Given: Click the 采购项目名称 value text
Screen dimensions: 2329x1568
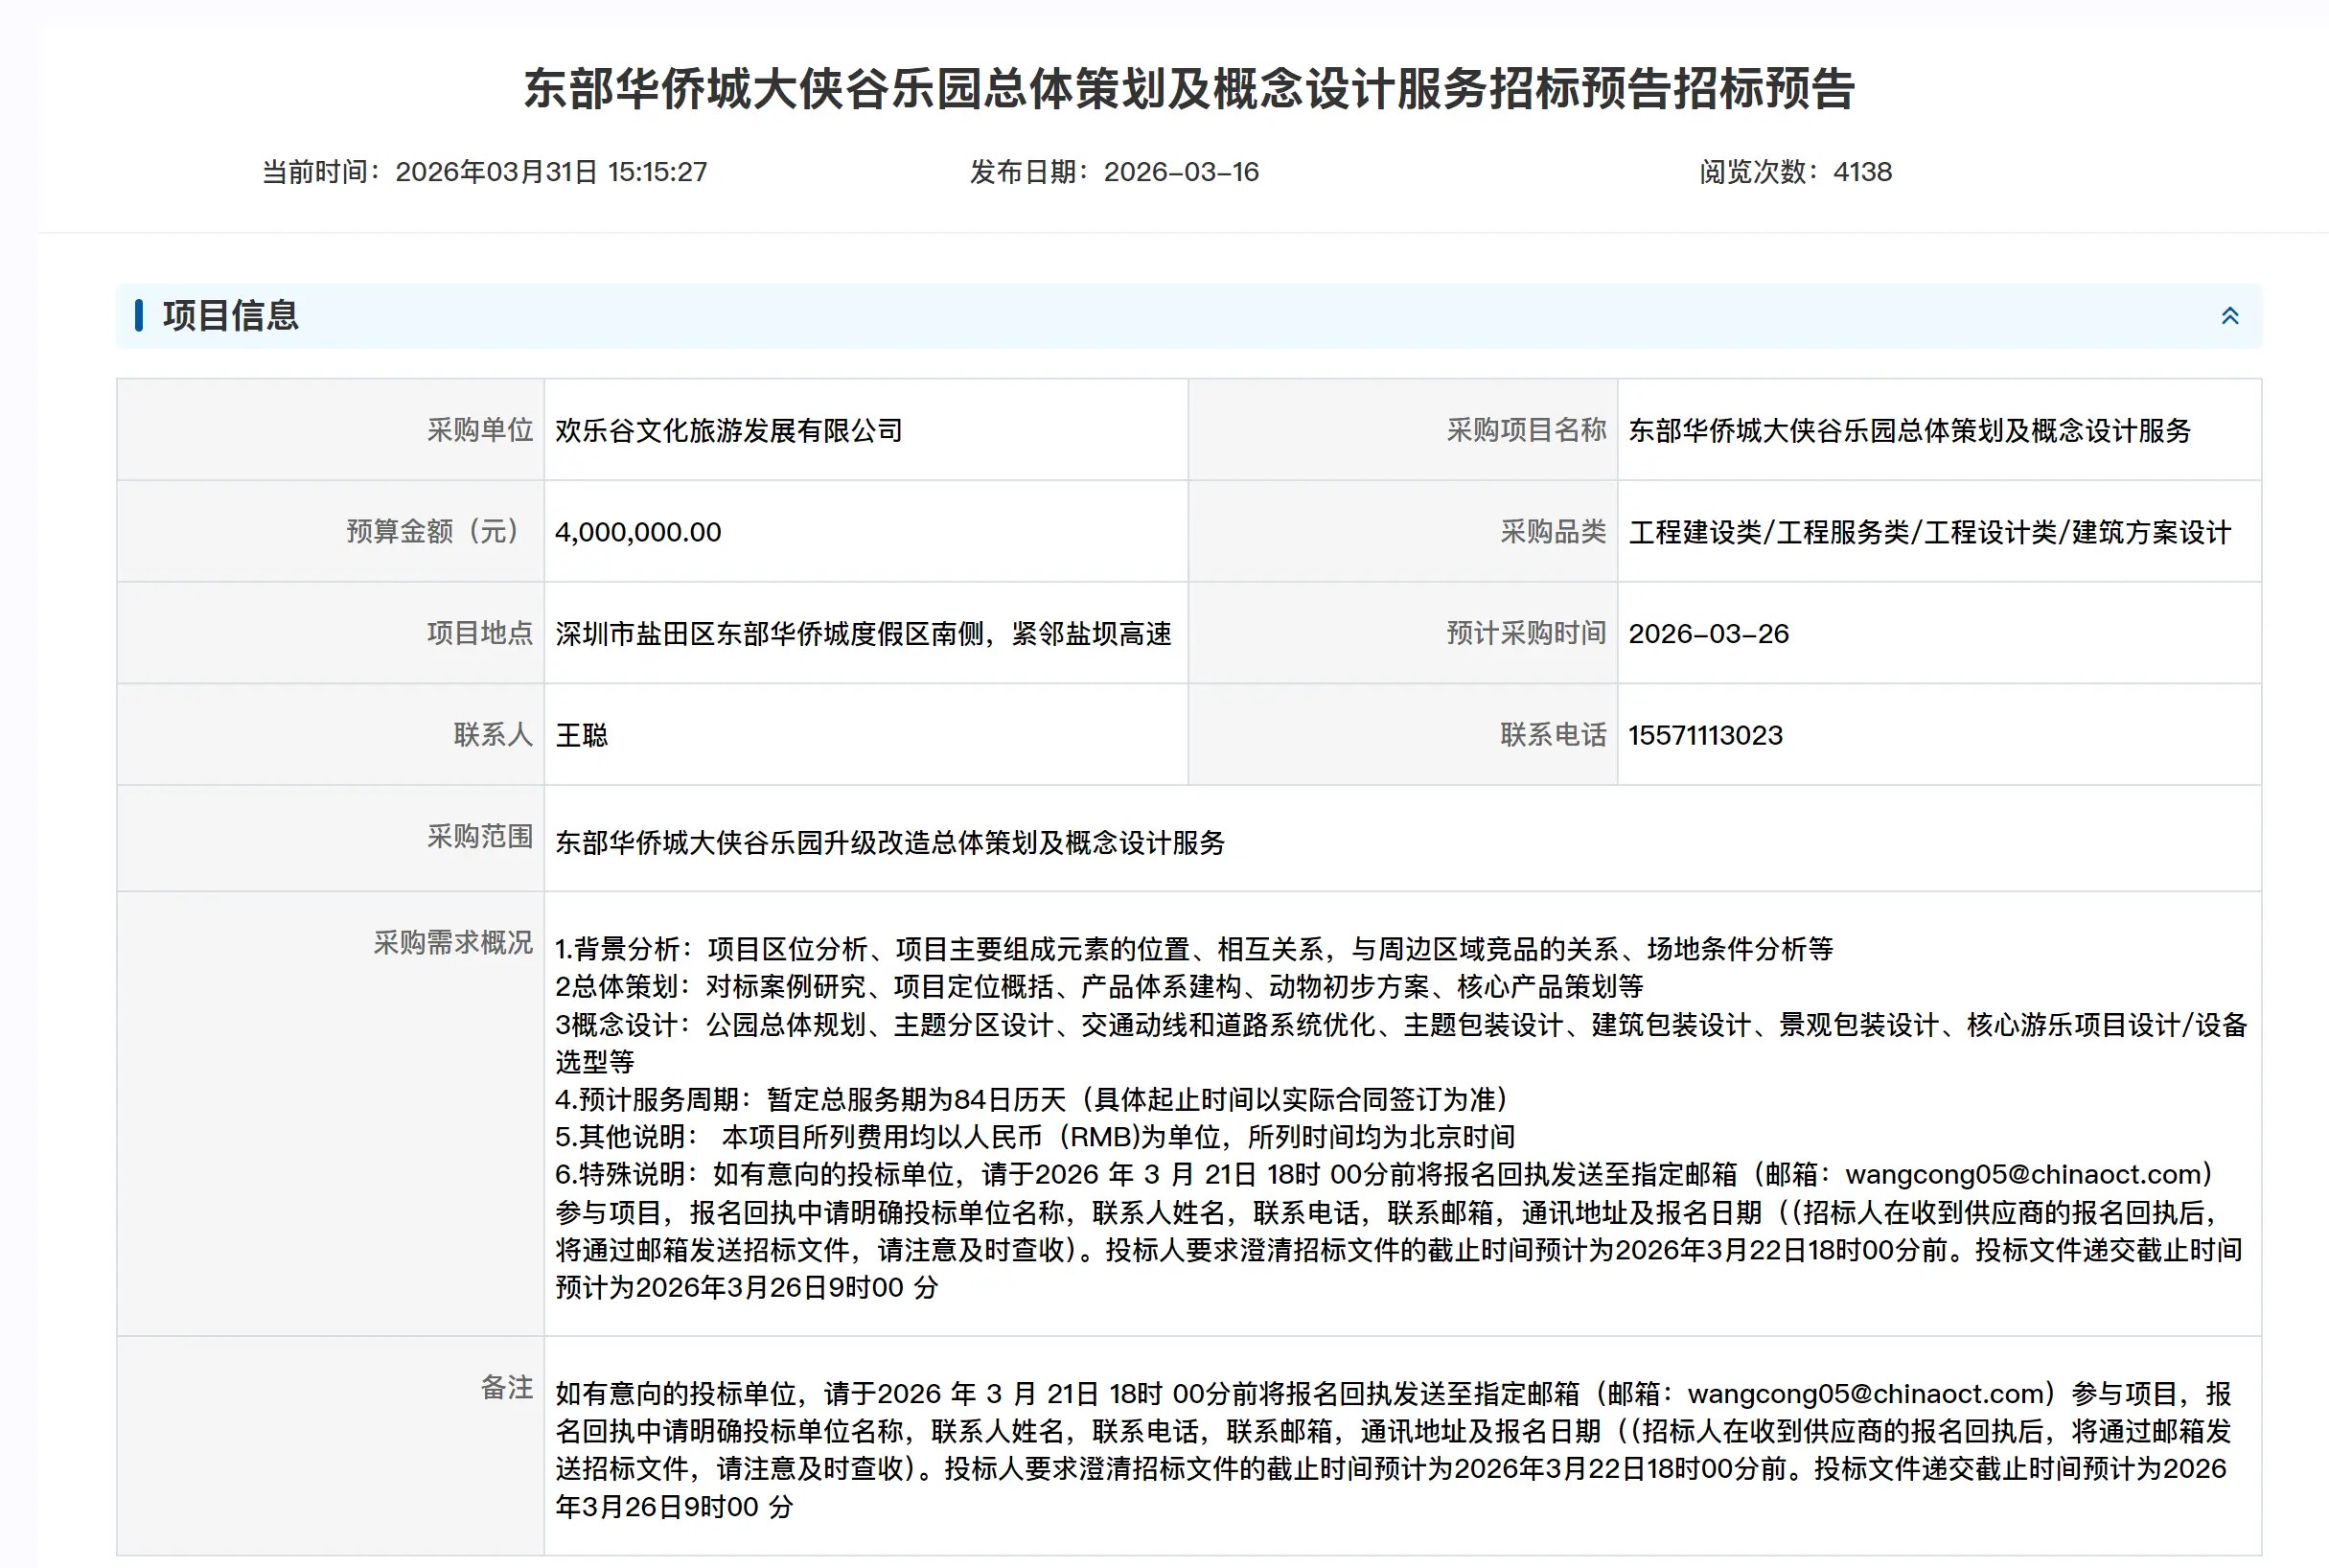Looking at the screenshot, I should pos(1909,431).
